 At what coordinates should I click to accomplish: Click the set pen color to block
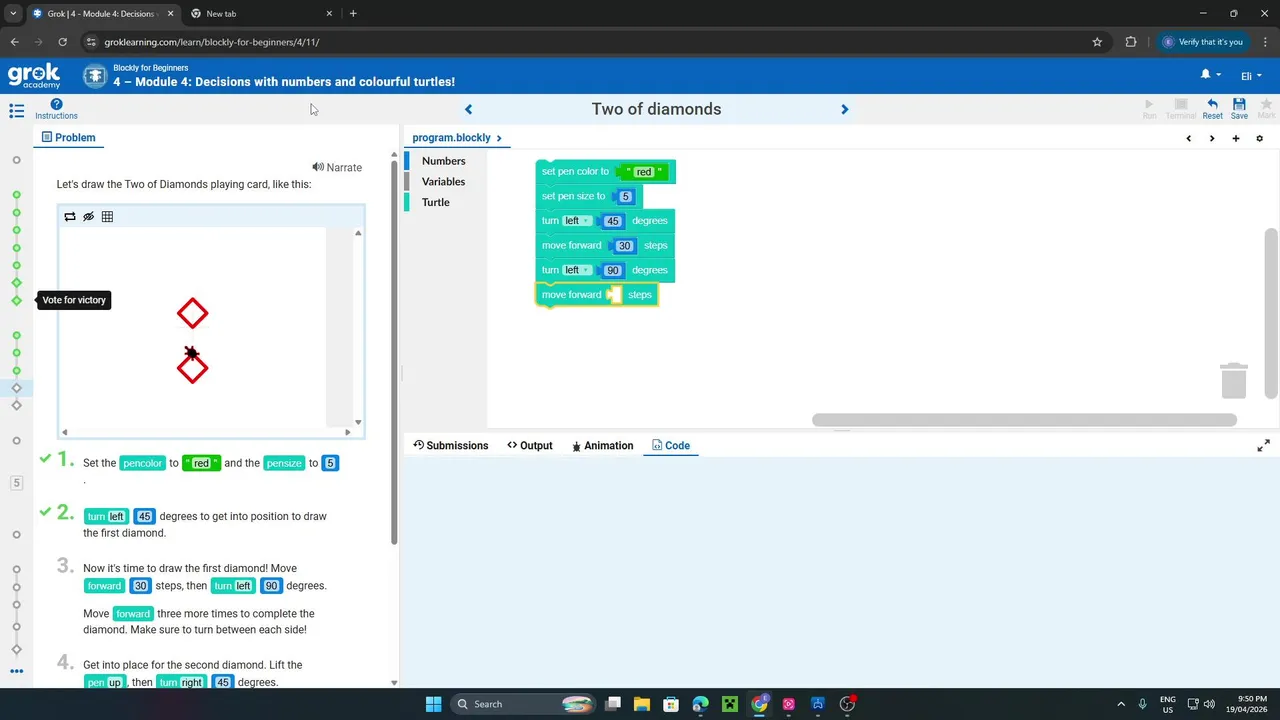tap(575, 172)
